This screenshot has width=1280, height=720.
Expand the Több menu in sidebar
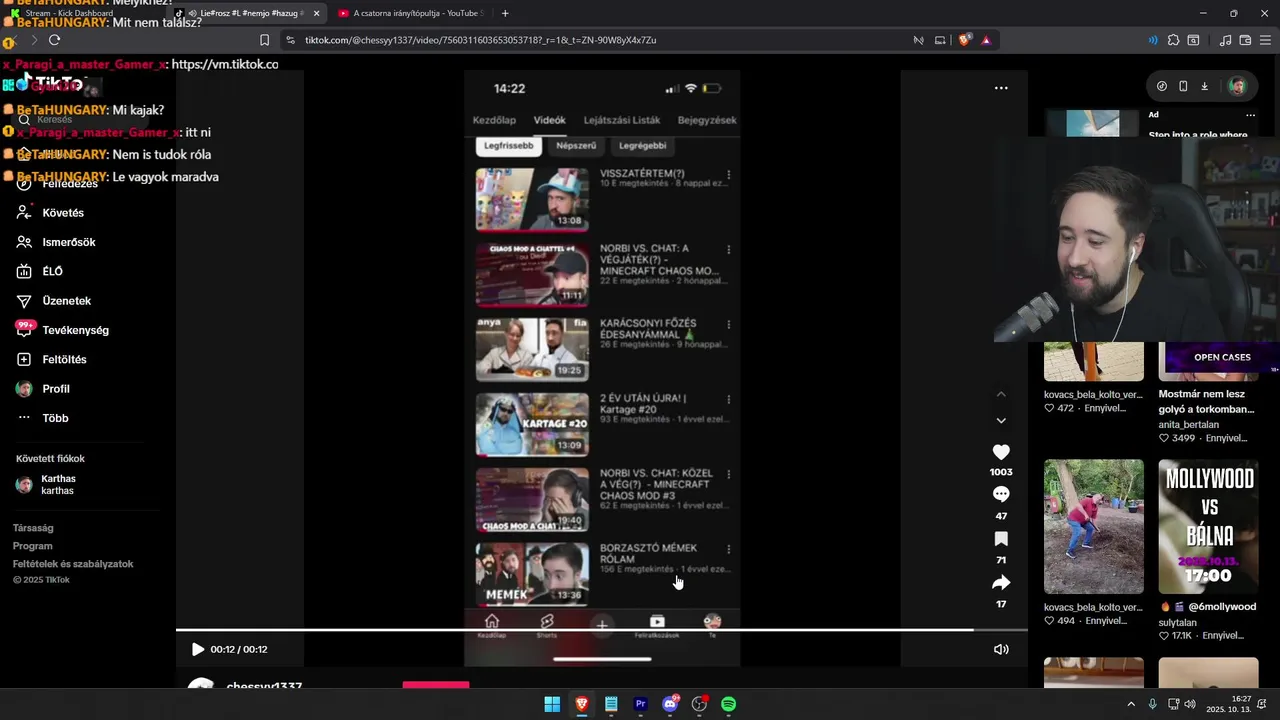(x=55, y=418)
